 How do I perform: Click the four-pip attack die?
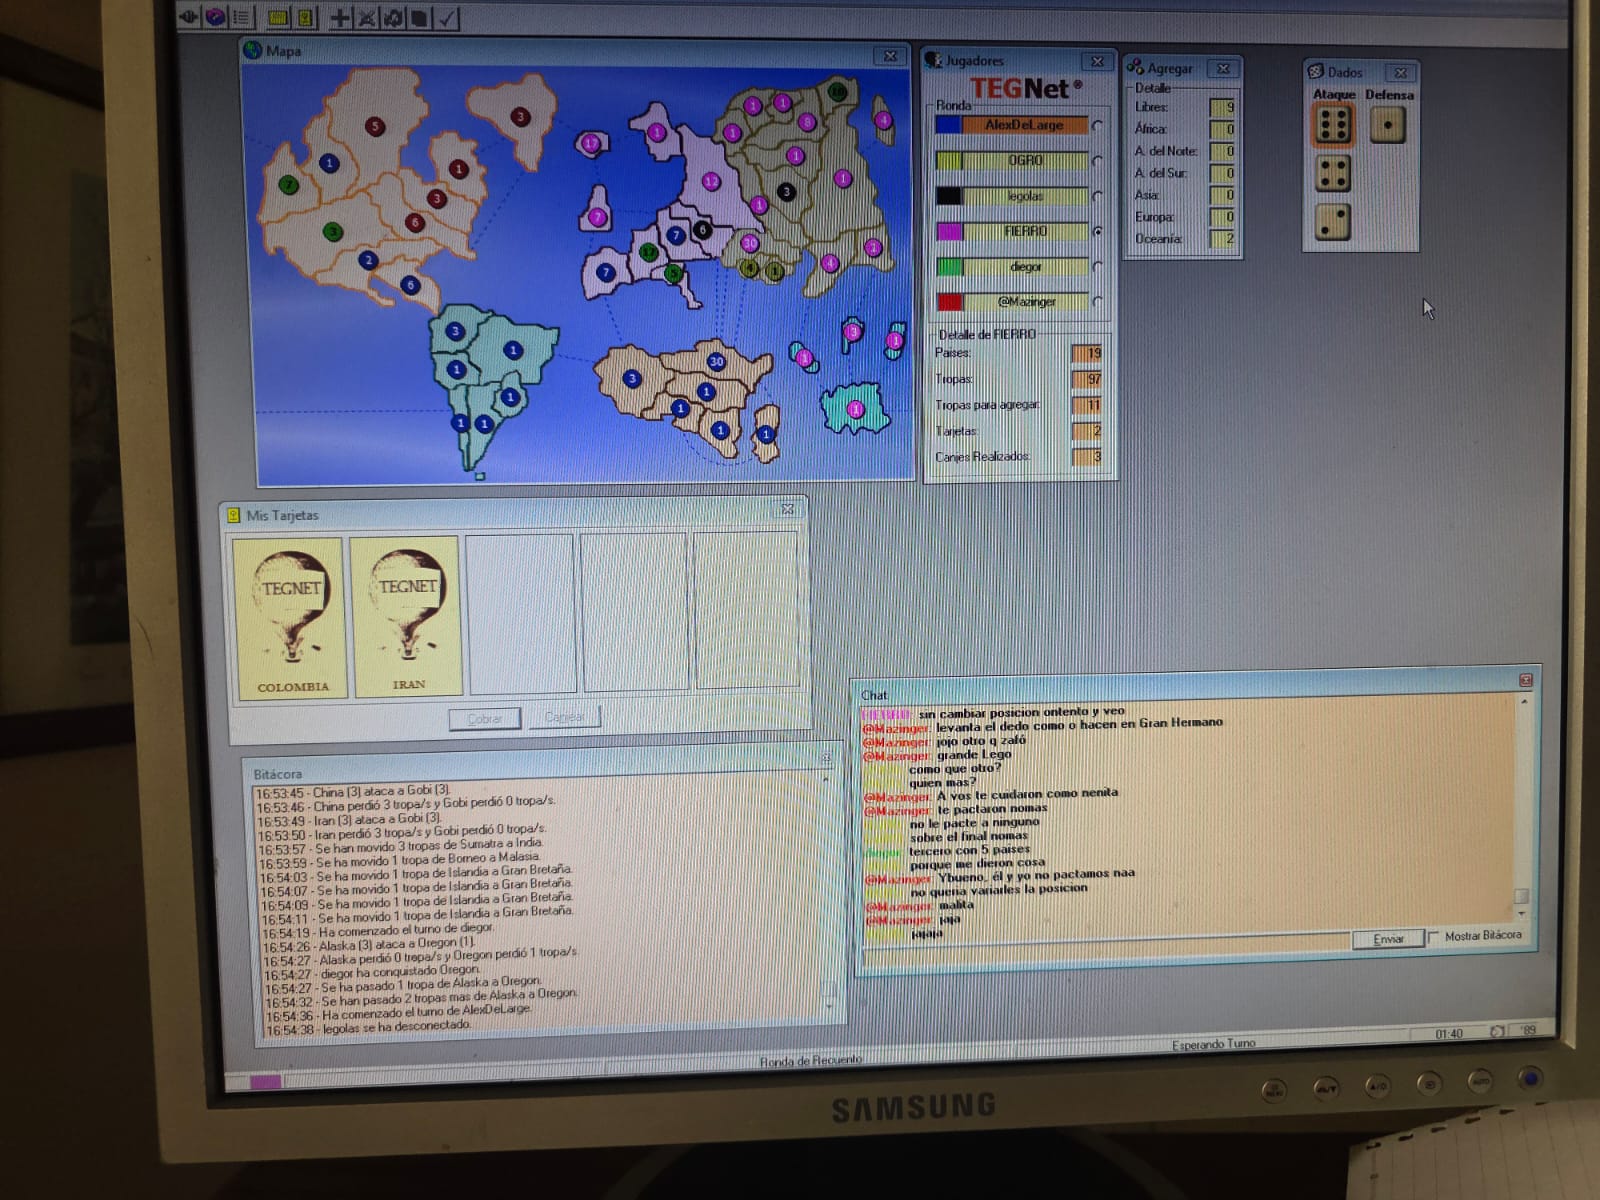click(x=1332, y=174)
